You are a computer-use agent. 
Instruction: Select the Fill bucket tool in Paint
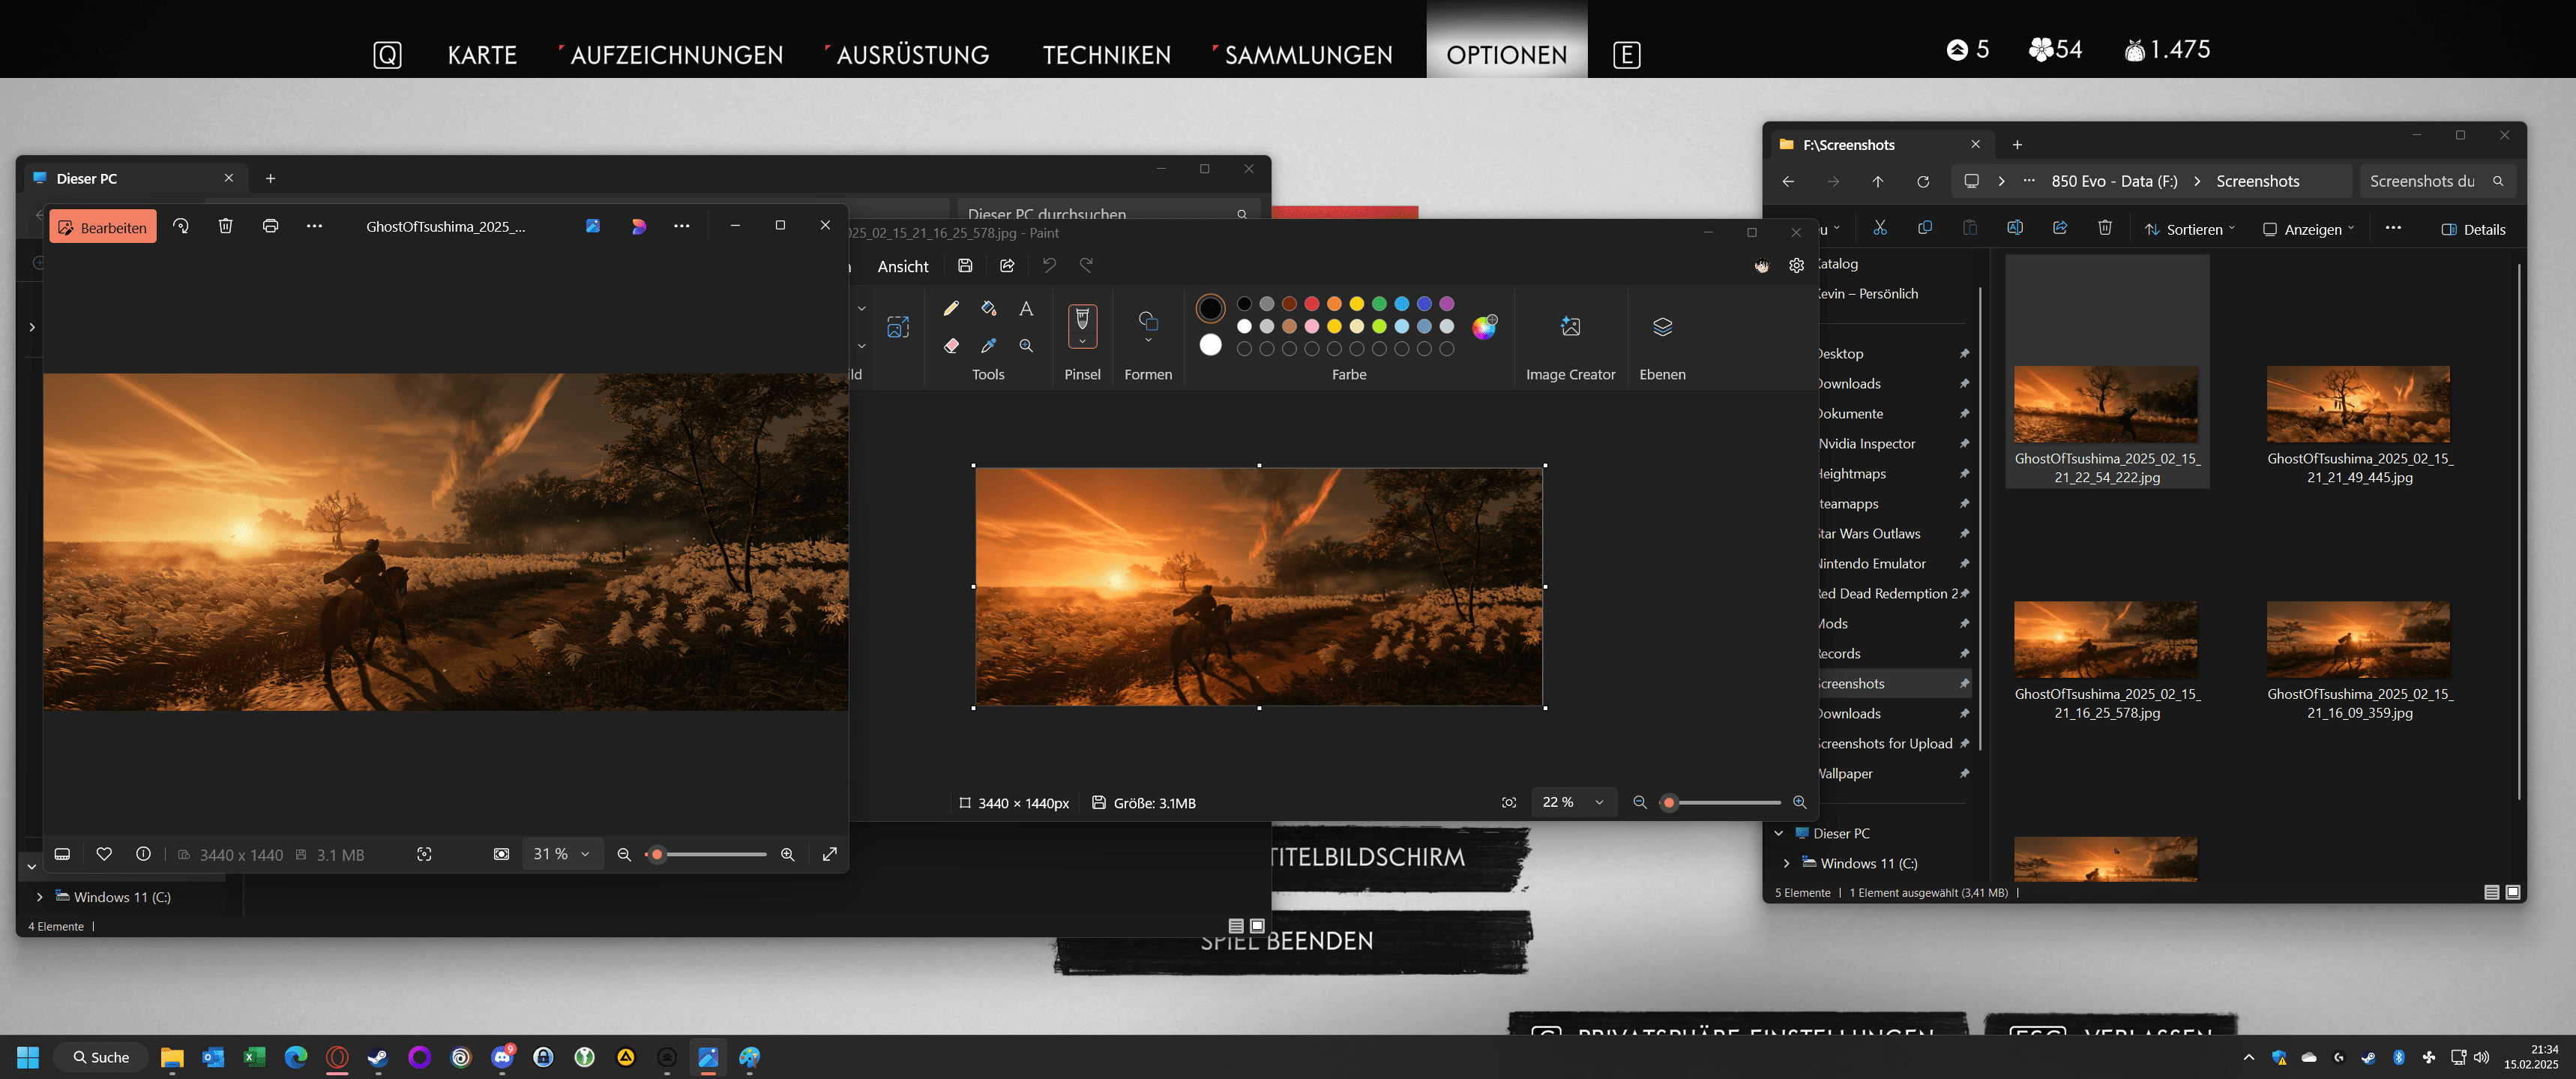[989, 308]
